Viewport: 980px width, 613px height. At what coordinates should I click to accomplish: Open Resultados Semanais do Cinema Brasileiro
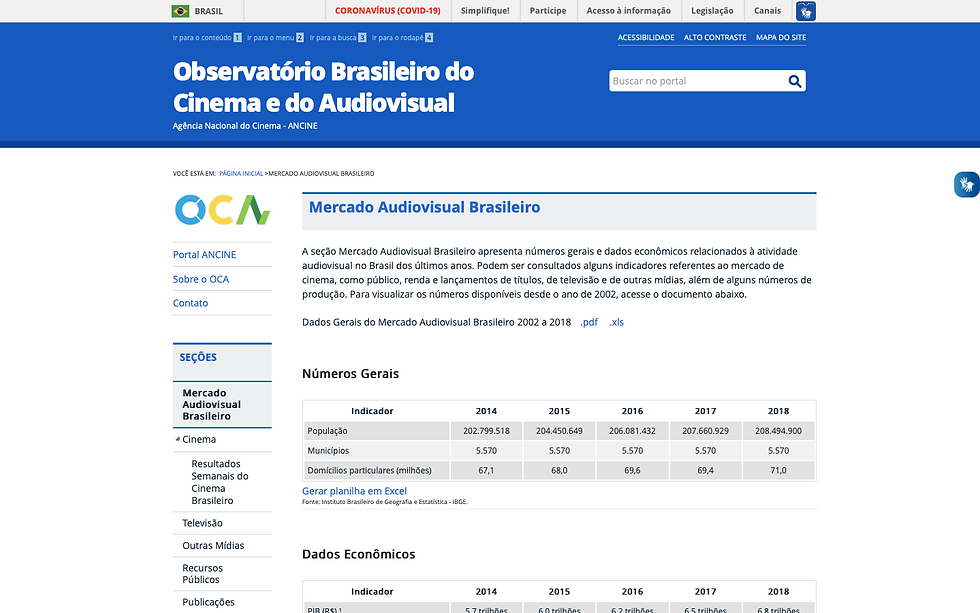tap(219, 482)
